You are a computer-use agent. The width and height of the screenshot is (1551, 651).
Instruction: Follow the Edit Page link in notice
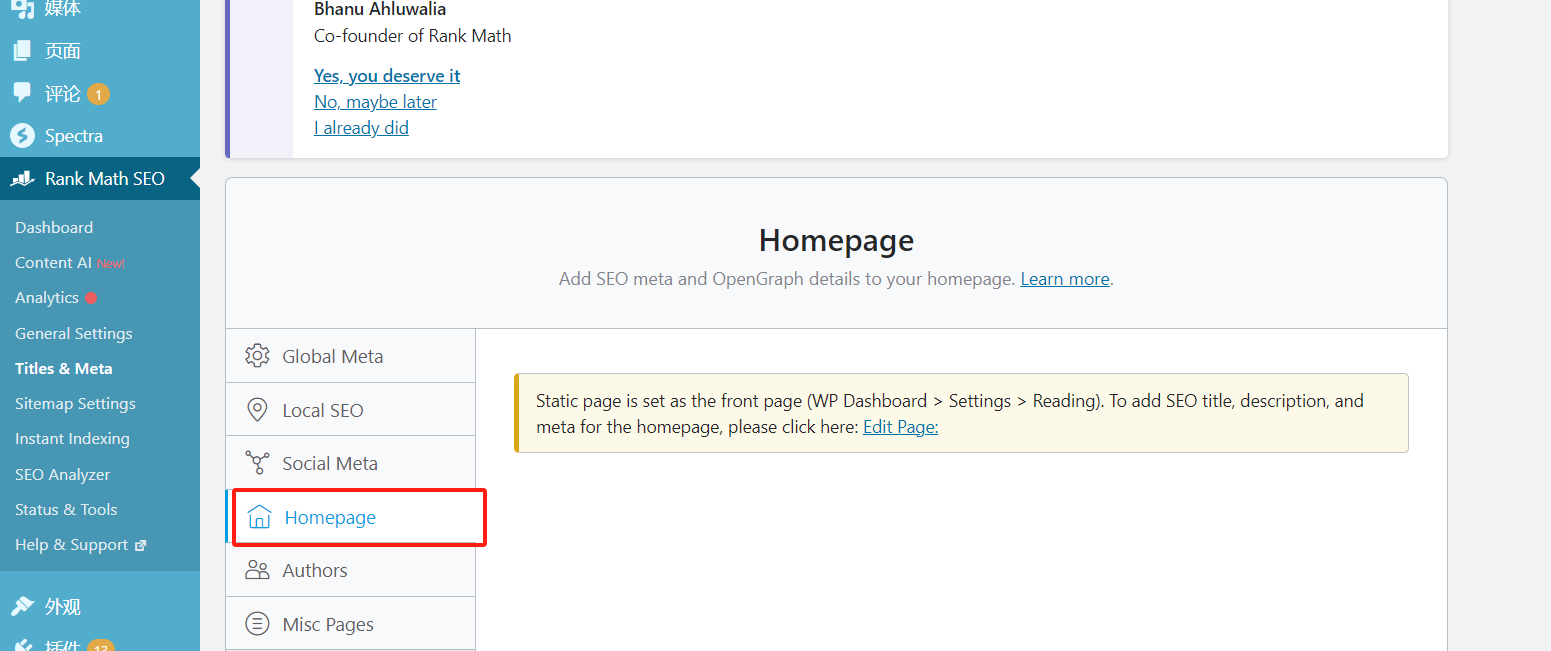coord(900,427)
